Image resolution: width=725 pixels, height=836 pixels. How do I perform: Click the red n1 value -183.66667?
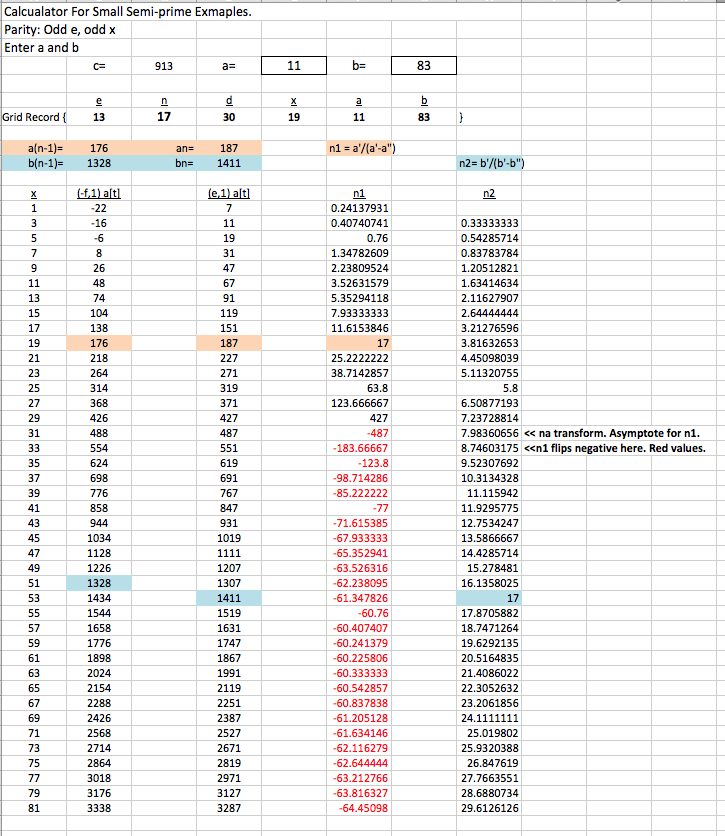tap(359, 448)
